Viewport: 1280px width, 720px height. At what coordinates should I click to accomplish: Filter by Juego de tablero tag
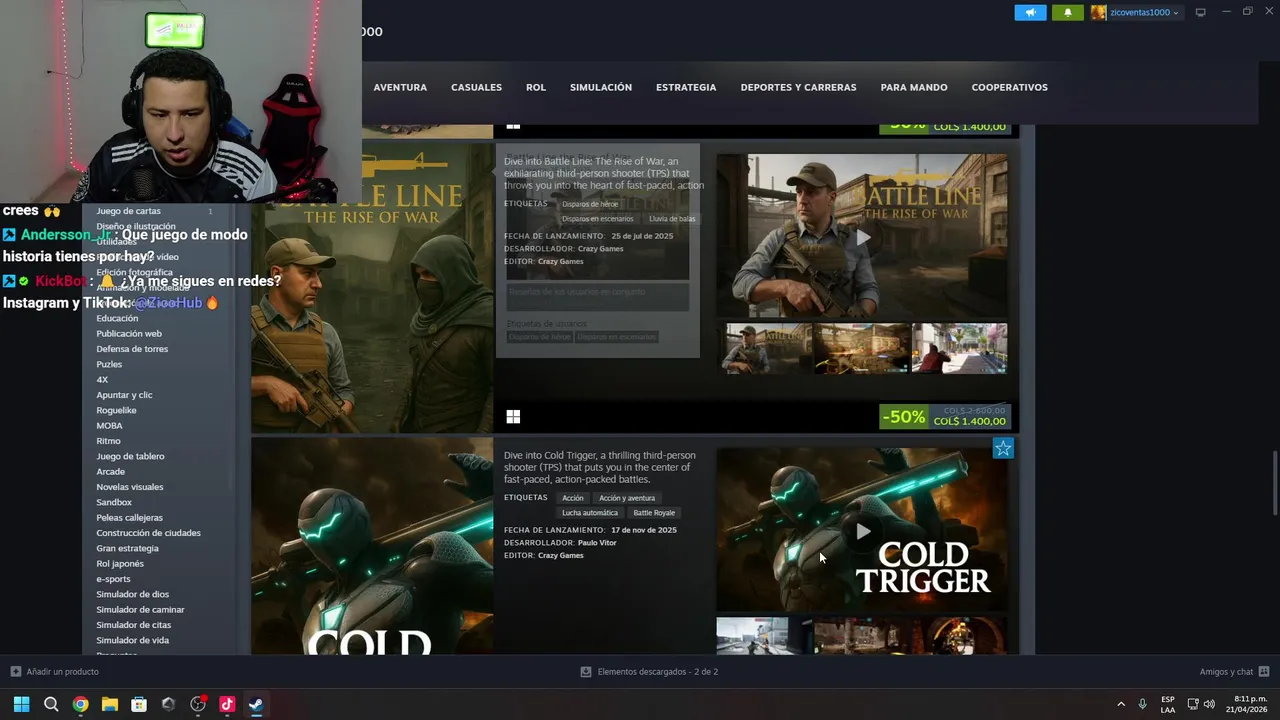(130, 456)
